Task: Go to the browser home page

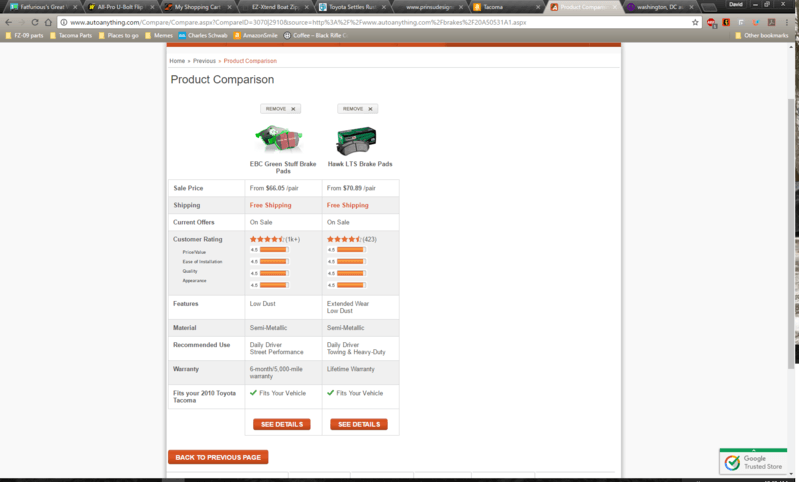Action: coord(48,22)
